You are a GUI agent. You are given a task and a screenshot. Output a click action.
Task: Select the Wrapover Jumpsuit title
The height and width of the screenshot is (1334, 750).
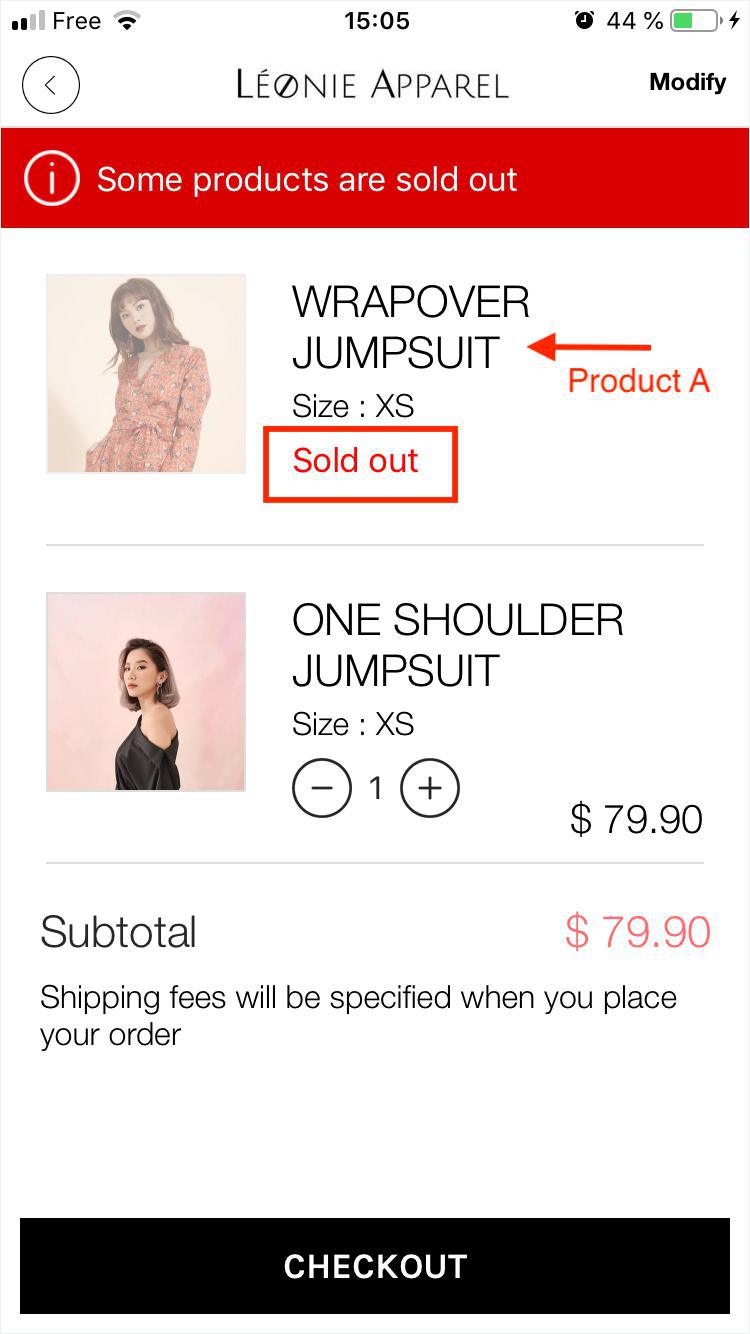tap(410, 327)
